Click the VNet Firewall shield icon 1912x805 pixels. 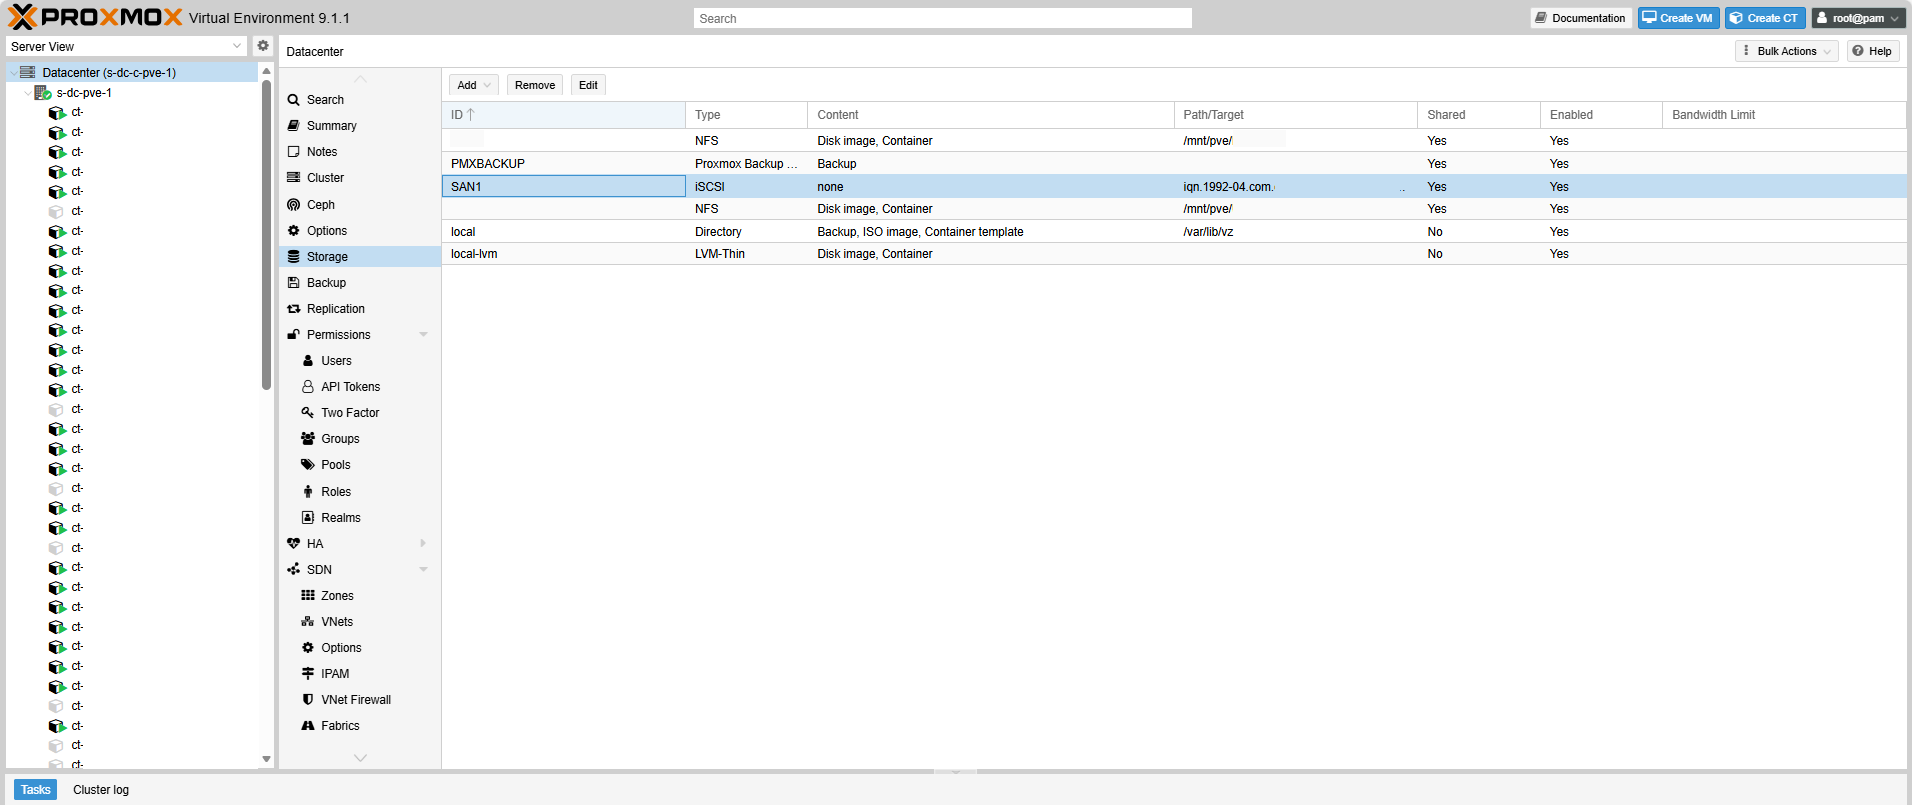point(308,700)
